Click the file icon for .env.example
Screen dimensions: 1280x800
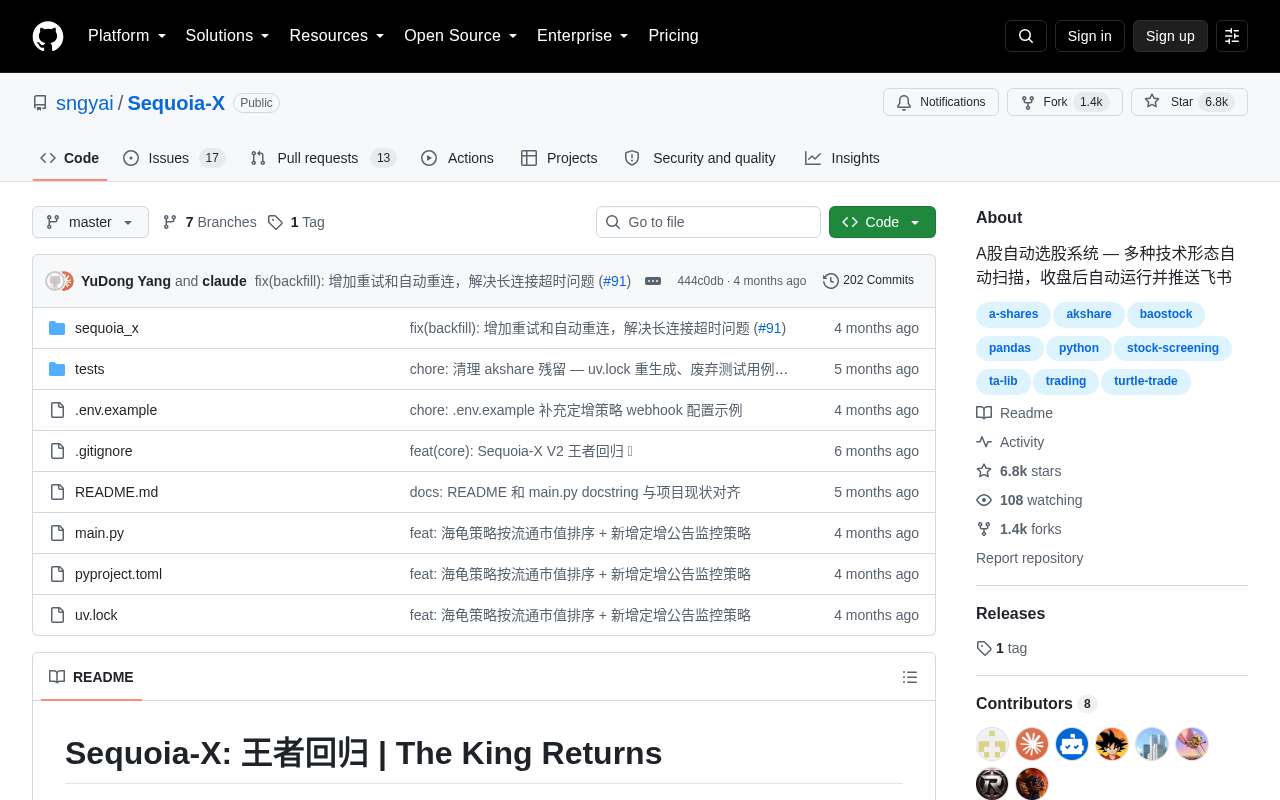(57, 410)
